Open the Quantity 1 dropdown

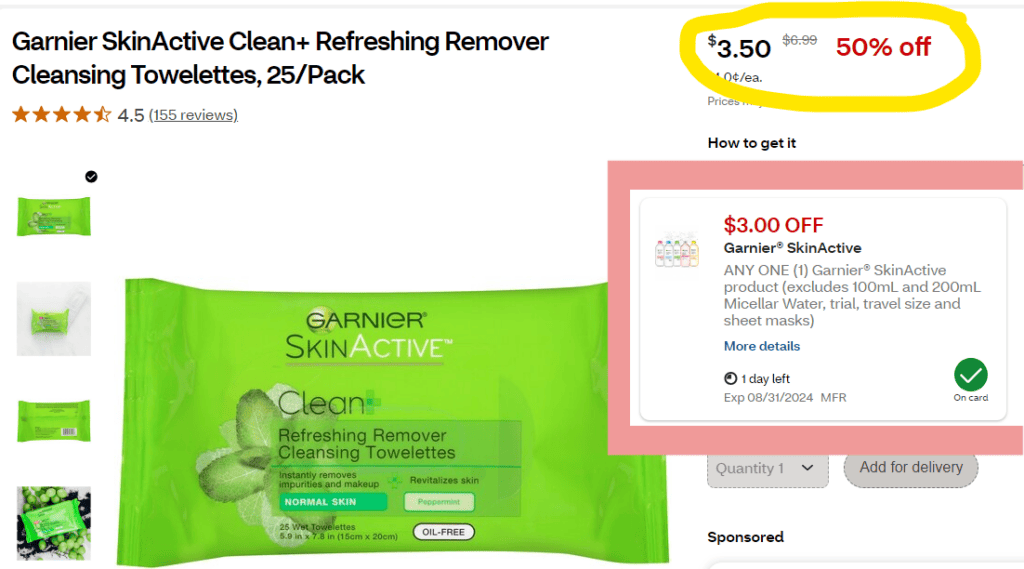(x=767, y=468)
